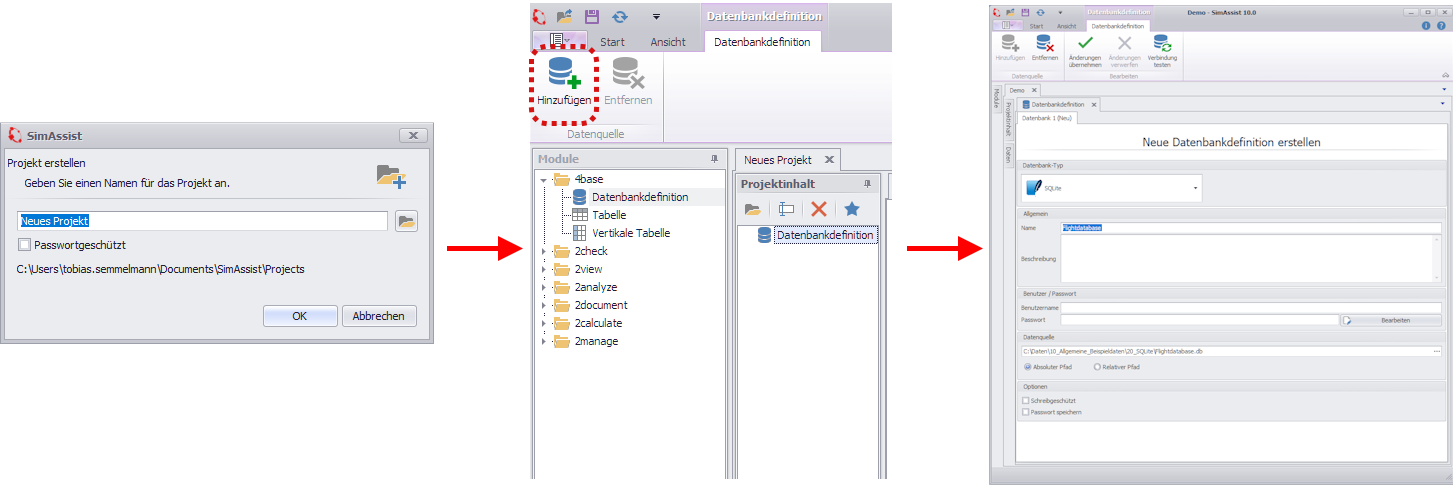The height and width of the screenshot is (487, 1453).
Task: Click browse folder button beside project name field
Action: pos(406,222)
